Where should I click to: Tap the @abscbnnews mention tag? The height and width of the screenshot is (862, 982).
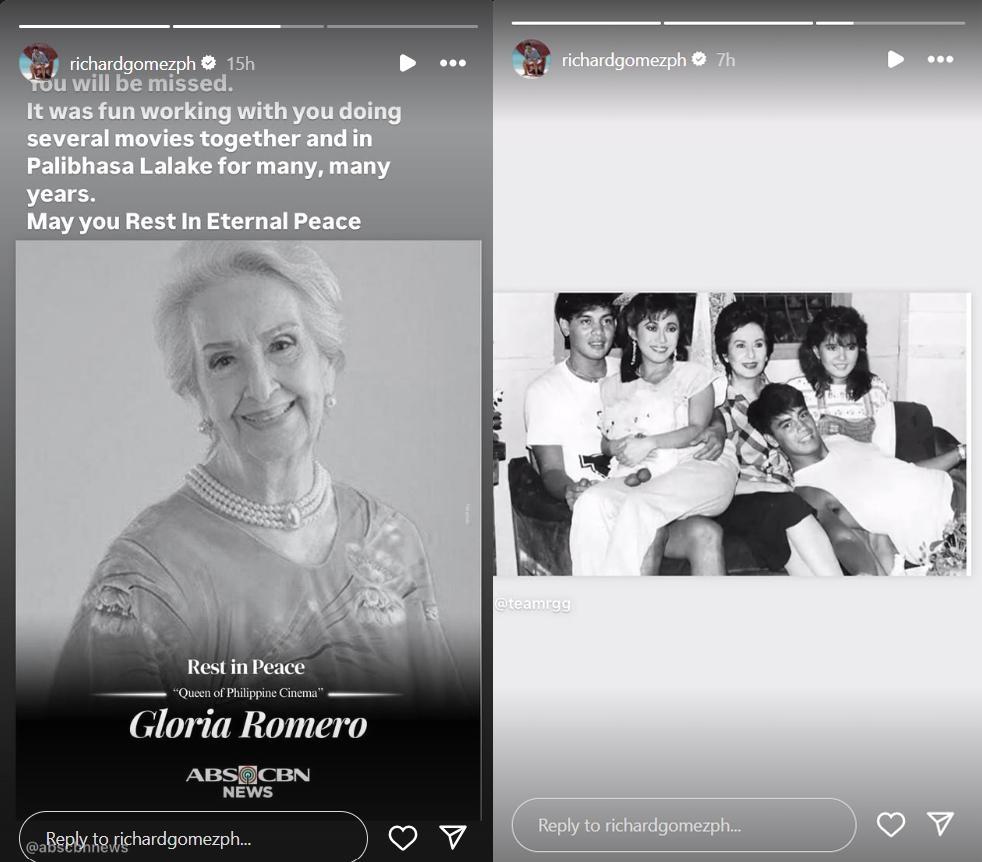(x=77, y=848)
